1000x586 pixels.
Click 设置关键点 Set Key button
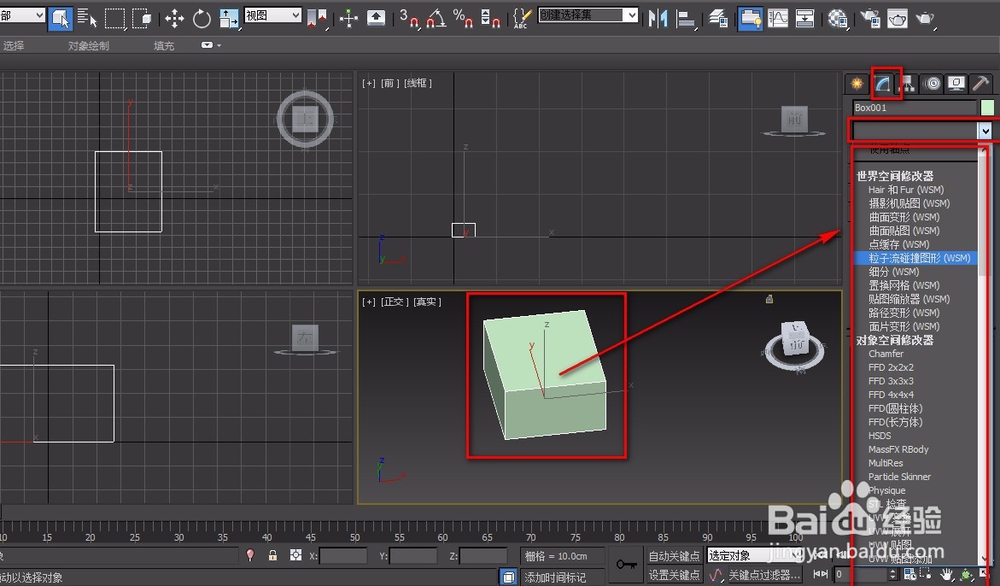(x=673, y=575)
